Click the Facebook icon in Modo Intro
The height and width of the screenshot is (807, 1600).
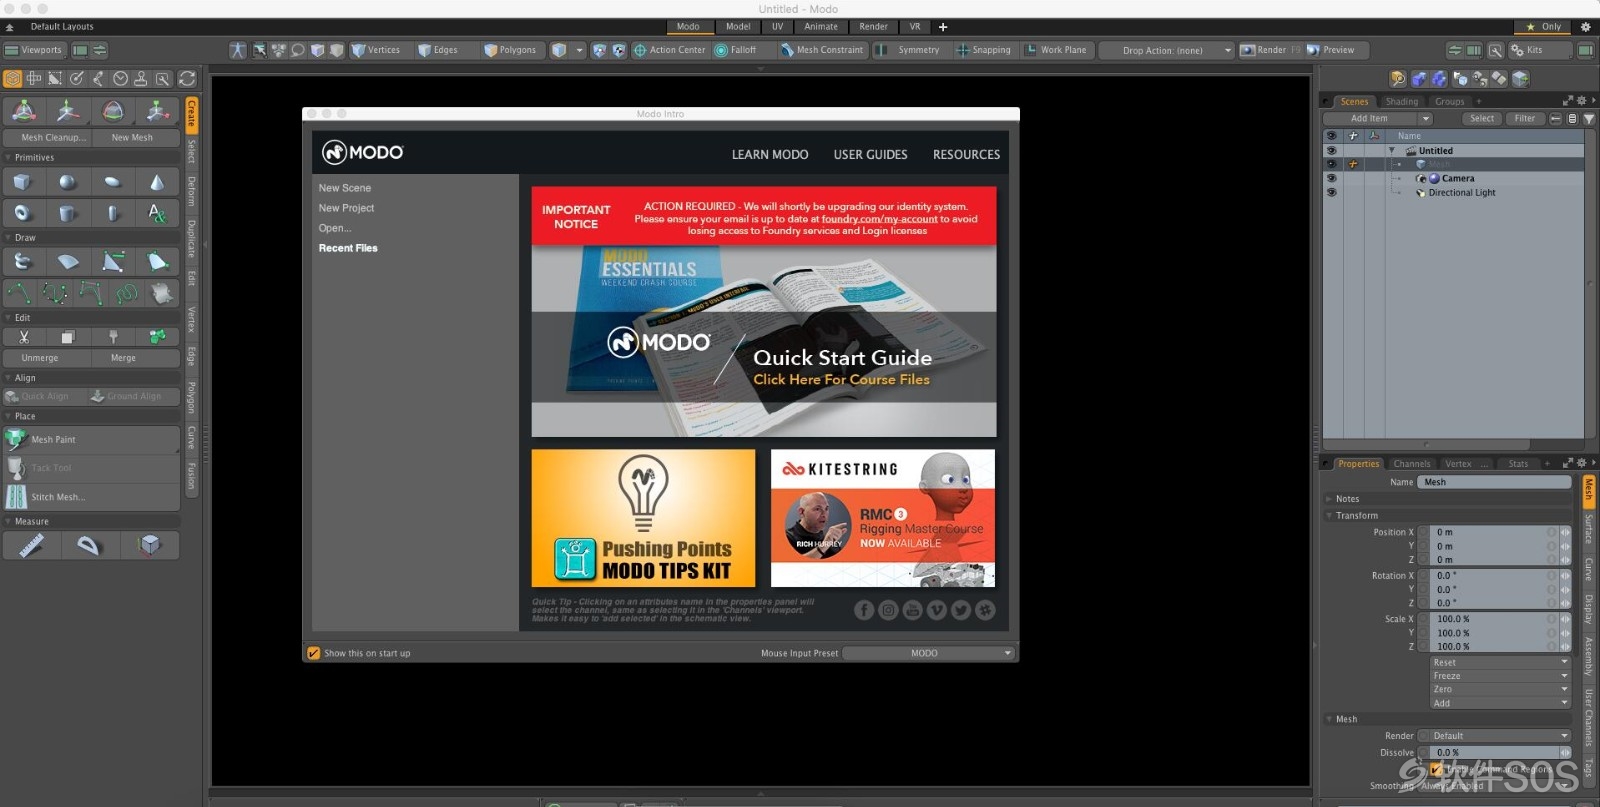[x=864, y=610]
